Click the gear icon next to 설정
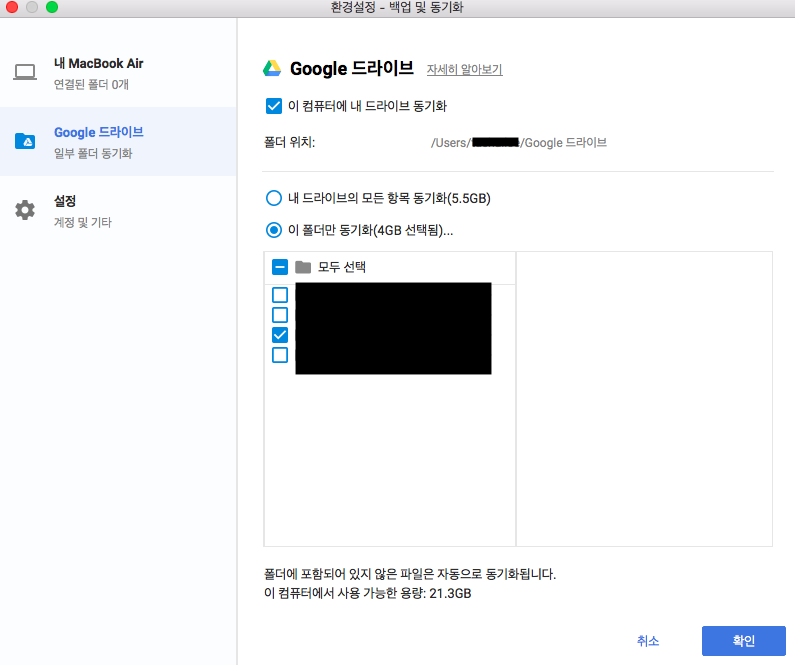Viewport: 795px width, 665px height. pos(25,210)
